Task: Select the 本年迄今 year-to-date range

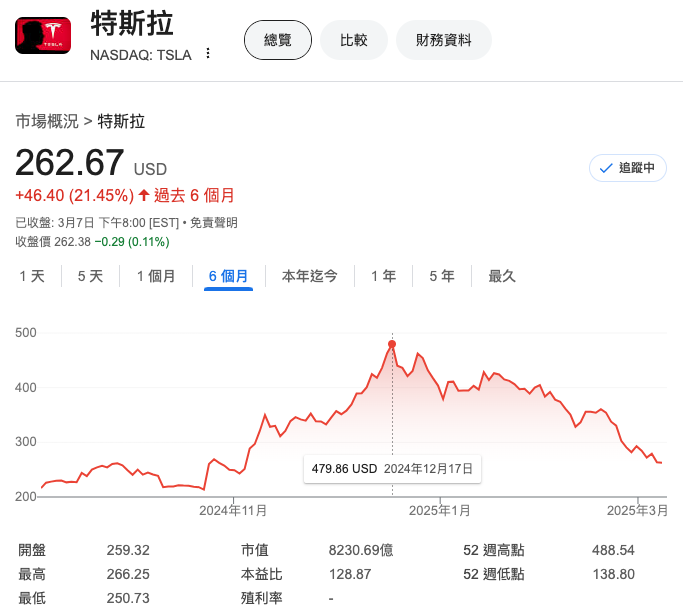Action: point(310,276)
